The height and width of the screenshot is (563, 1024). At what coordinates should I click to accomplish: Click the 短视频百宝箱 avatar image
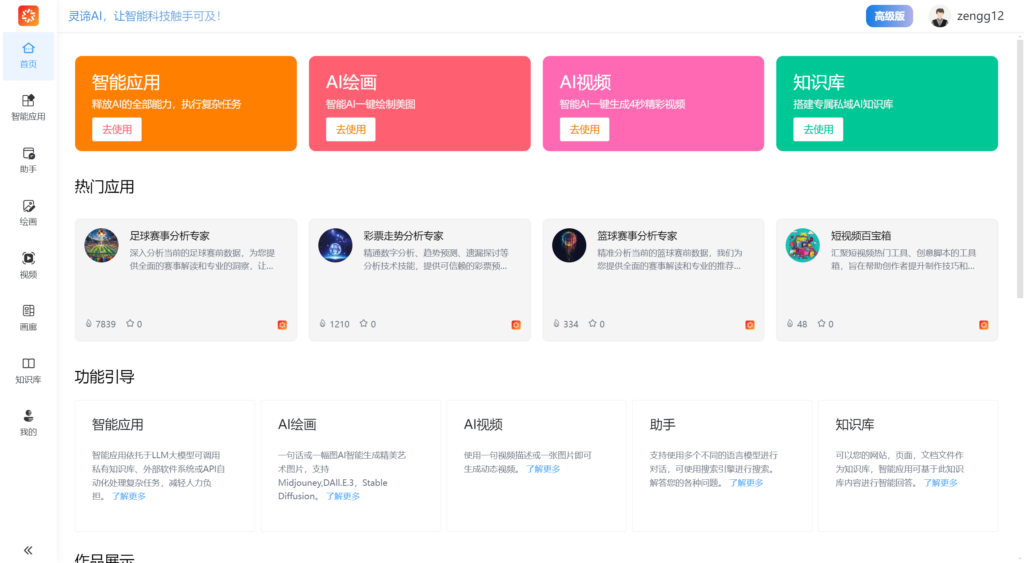(803, 245)
